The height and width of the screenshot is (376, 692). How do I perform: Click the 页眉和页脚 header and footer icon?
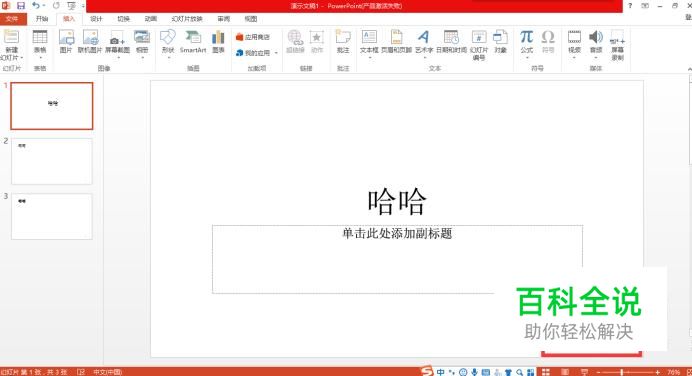point(396,41)
